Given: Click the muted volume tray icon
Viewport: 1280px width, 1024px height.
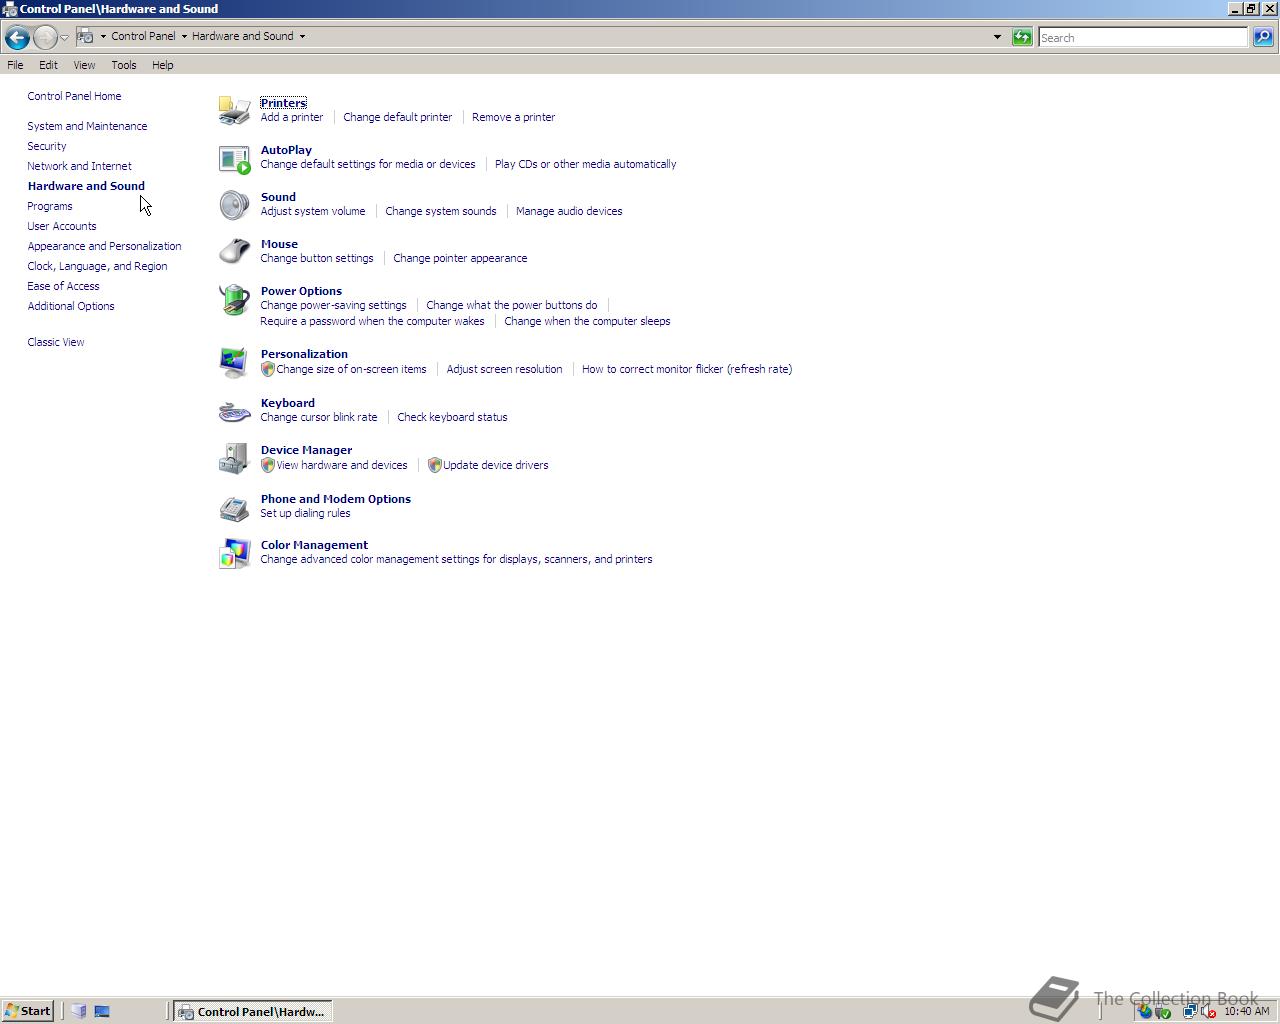Looking at the screenshot, I should [1208, 1011].
